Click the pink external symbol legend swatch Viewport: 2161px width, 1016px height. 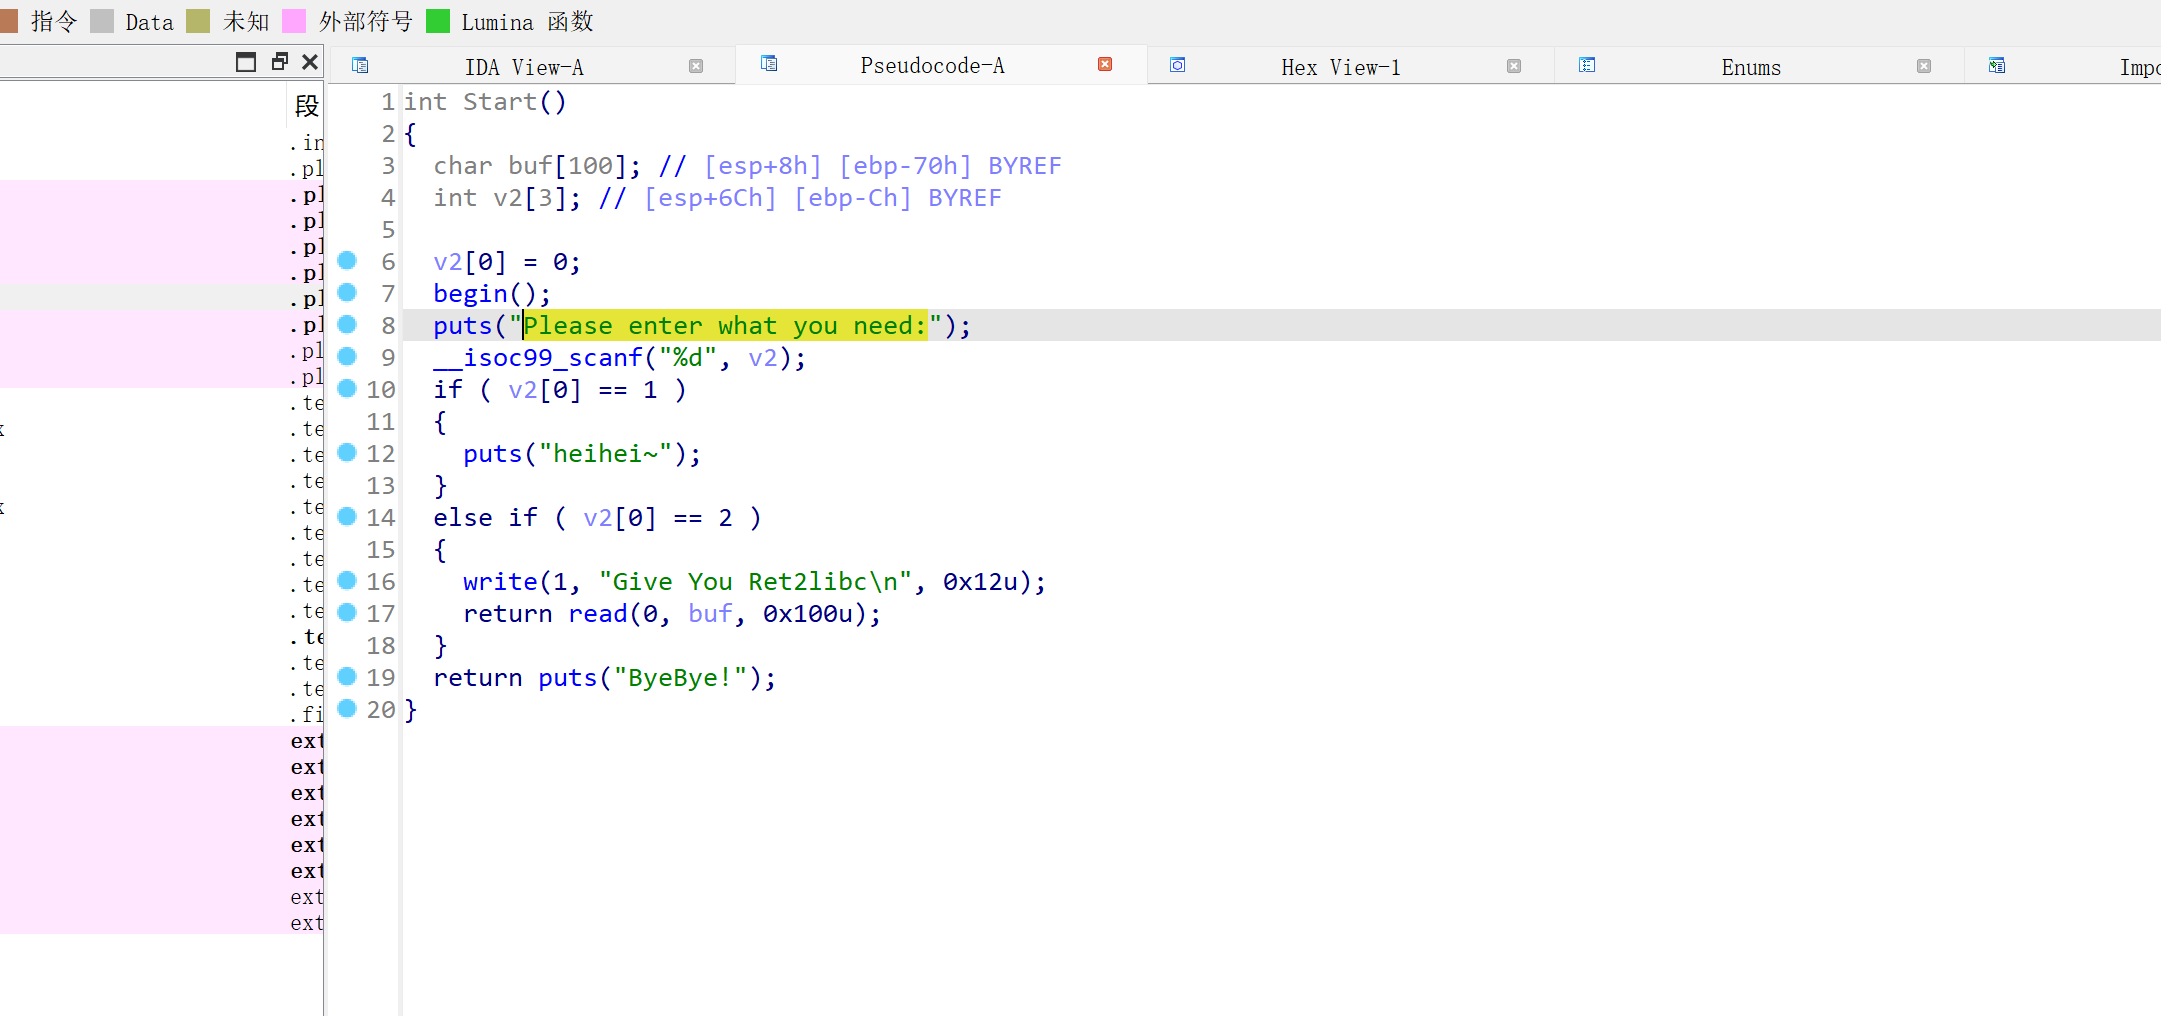click(295, 22)
